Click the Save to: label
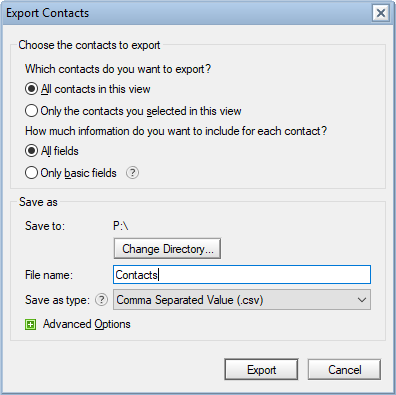Image resolution: width=396 pixels, height=395 pixels. click(x=45, y=226)
